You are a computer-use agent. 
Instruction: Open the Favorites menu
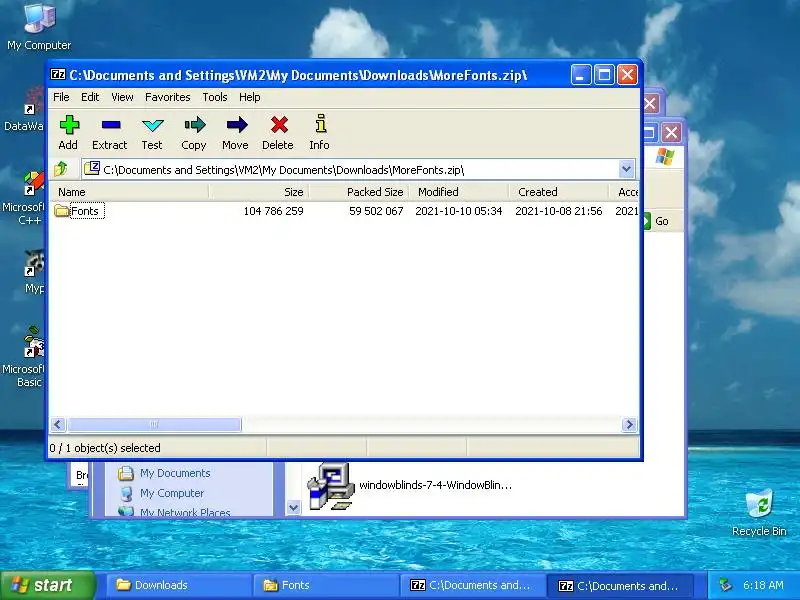pyautogui.click(x=168, y=97)
